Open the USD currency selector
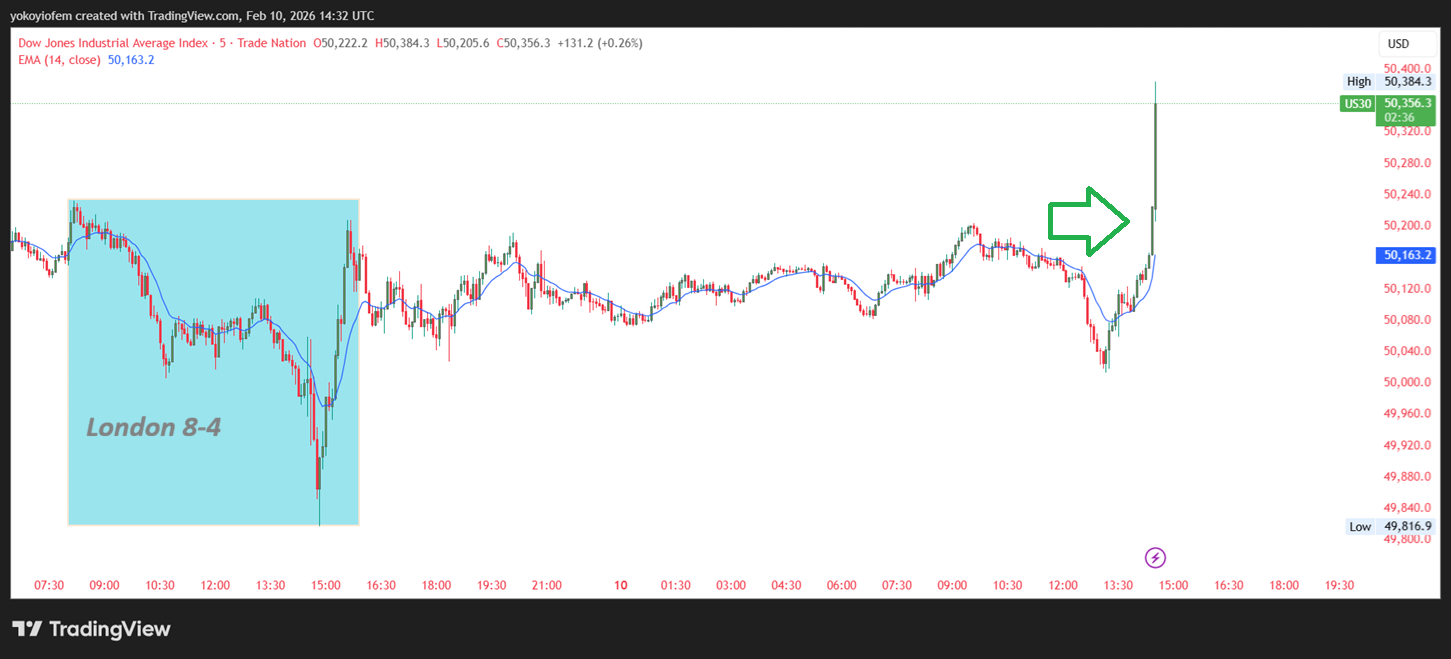1451x659 pixels. pos(1398,44)
